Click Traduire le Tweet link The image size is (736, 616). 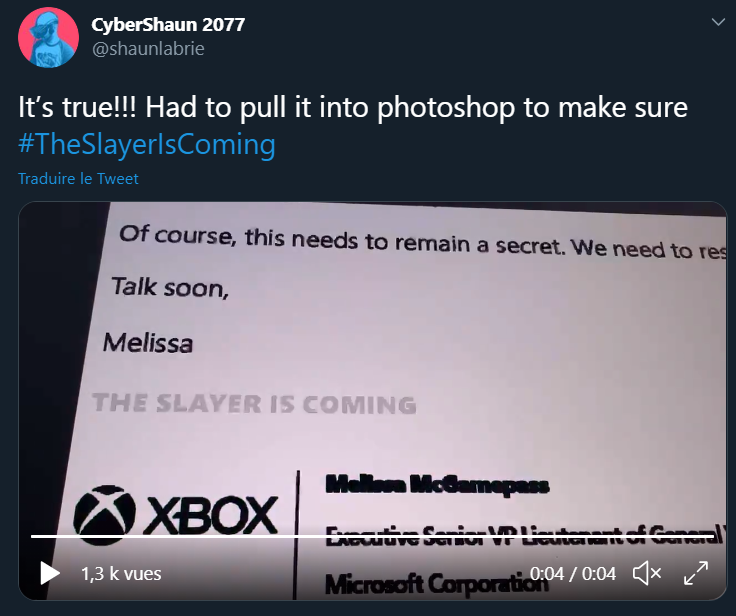78,178
